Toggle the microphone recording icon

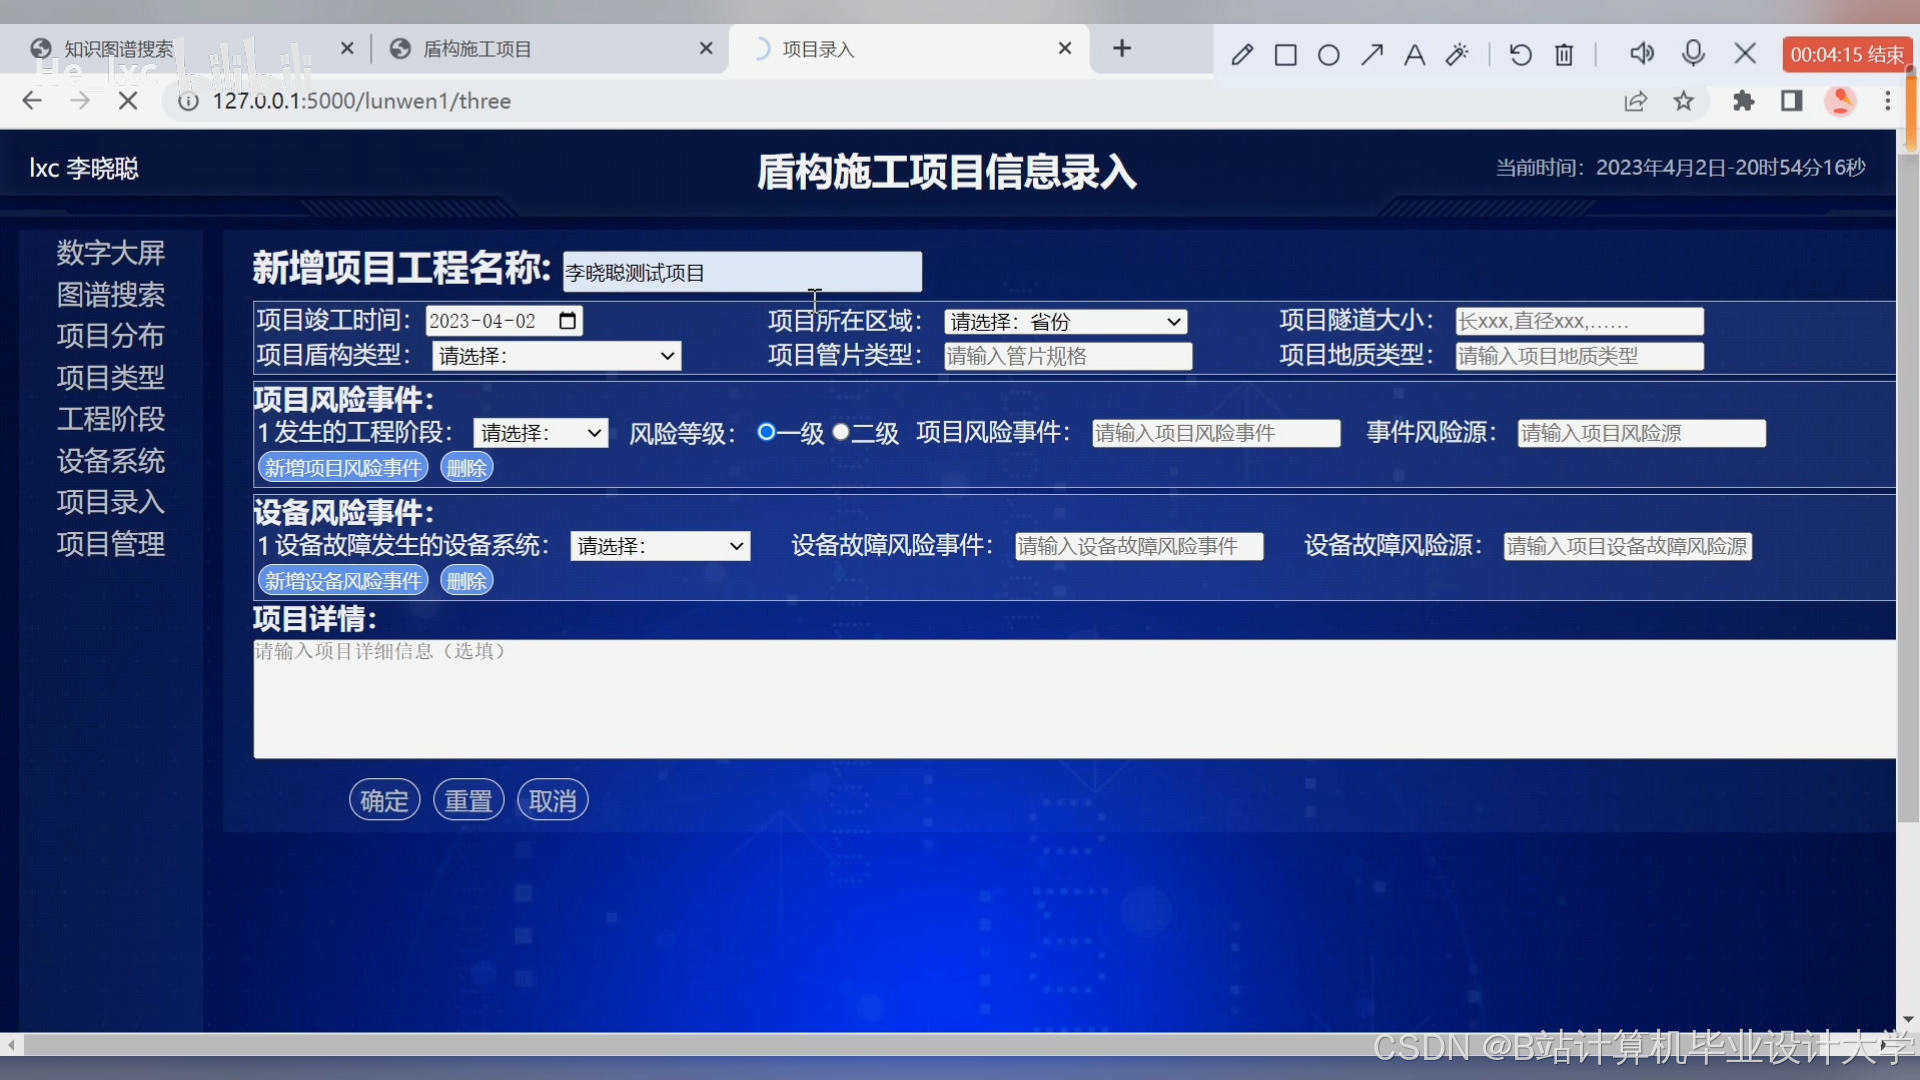[x=1693, y=53]
